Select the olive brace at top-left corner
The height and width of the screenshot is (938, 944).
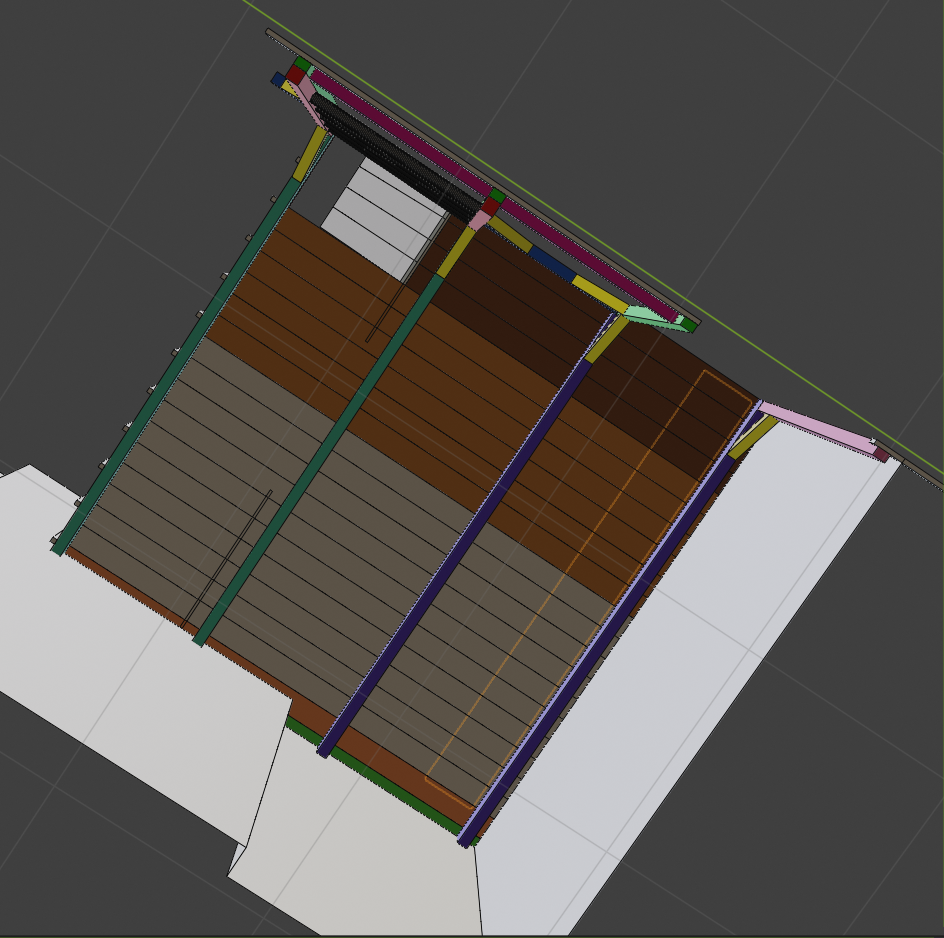pos(310,150)
